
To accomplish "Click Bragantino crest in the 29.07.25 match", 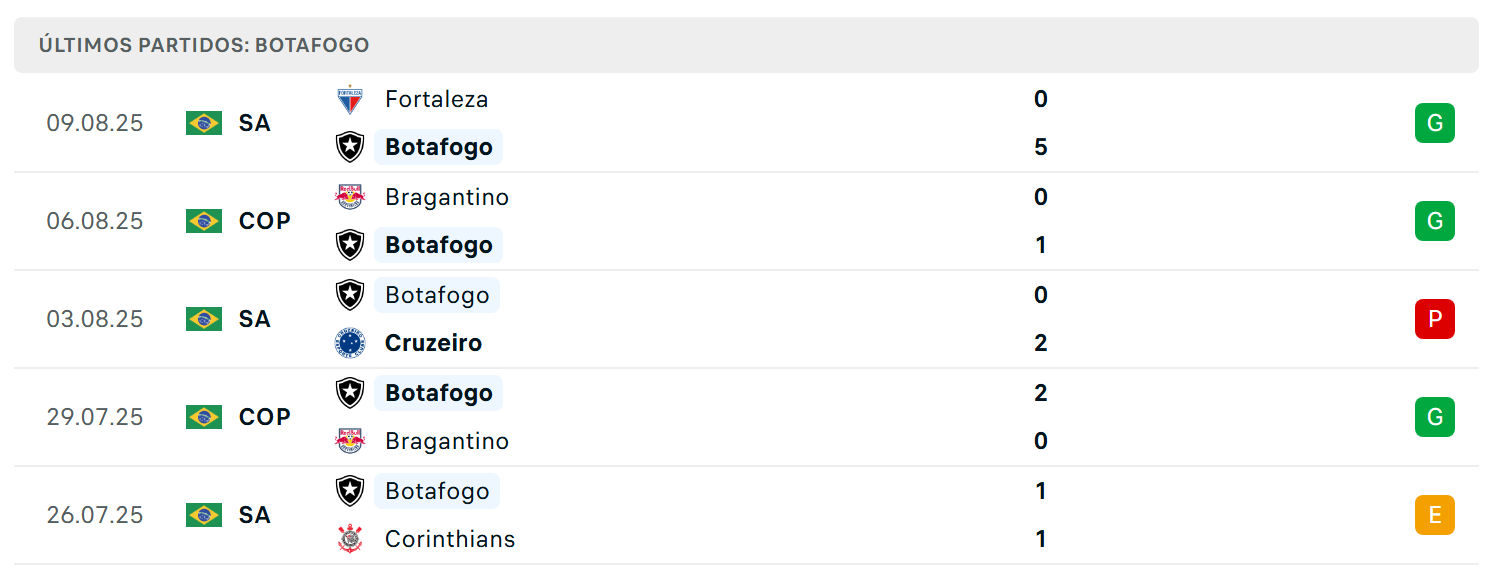I will [x=350, y=441].
